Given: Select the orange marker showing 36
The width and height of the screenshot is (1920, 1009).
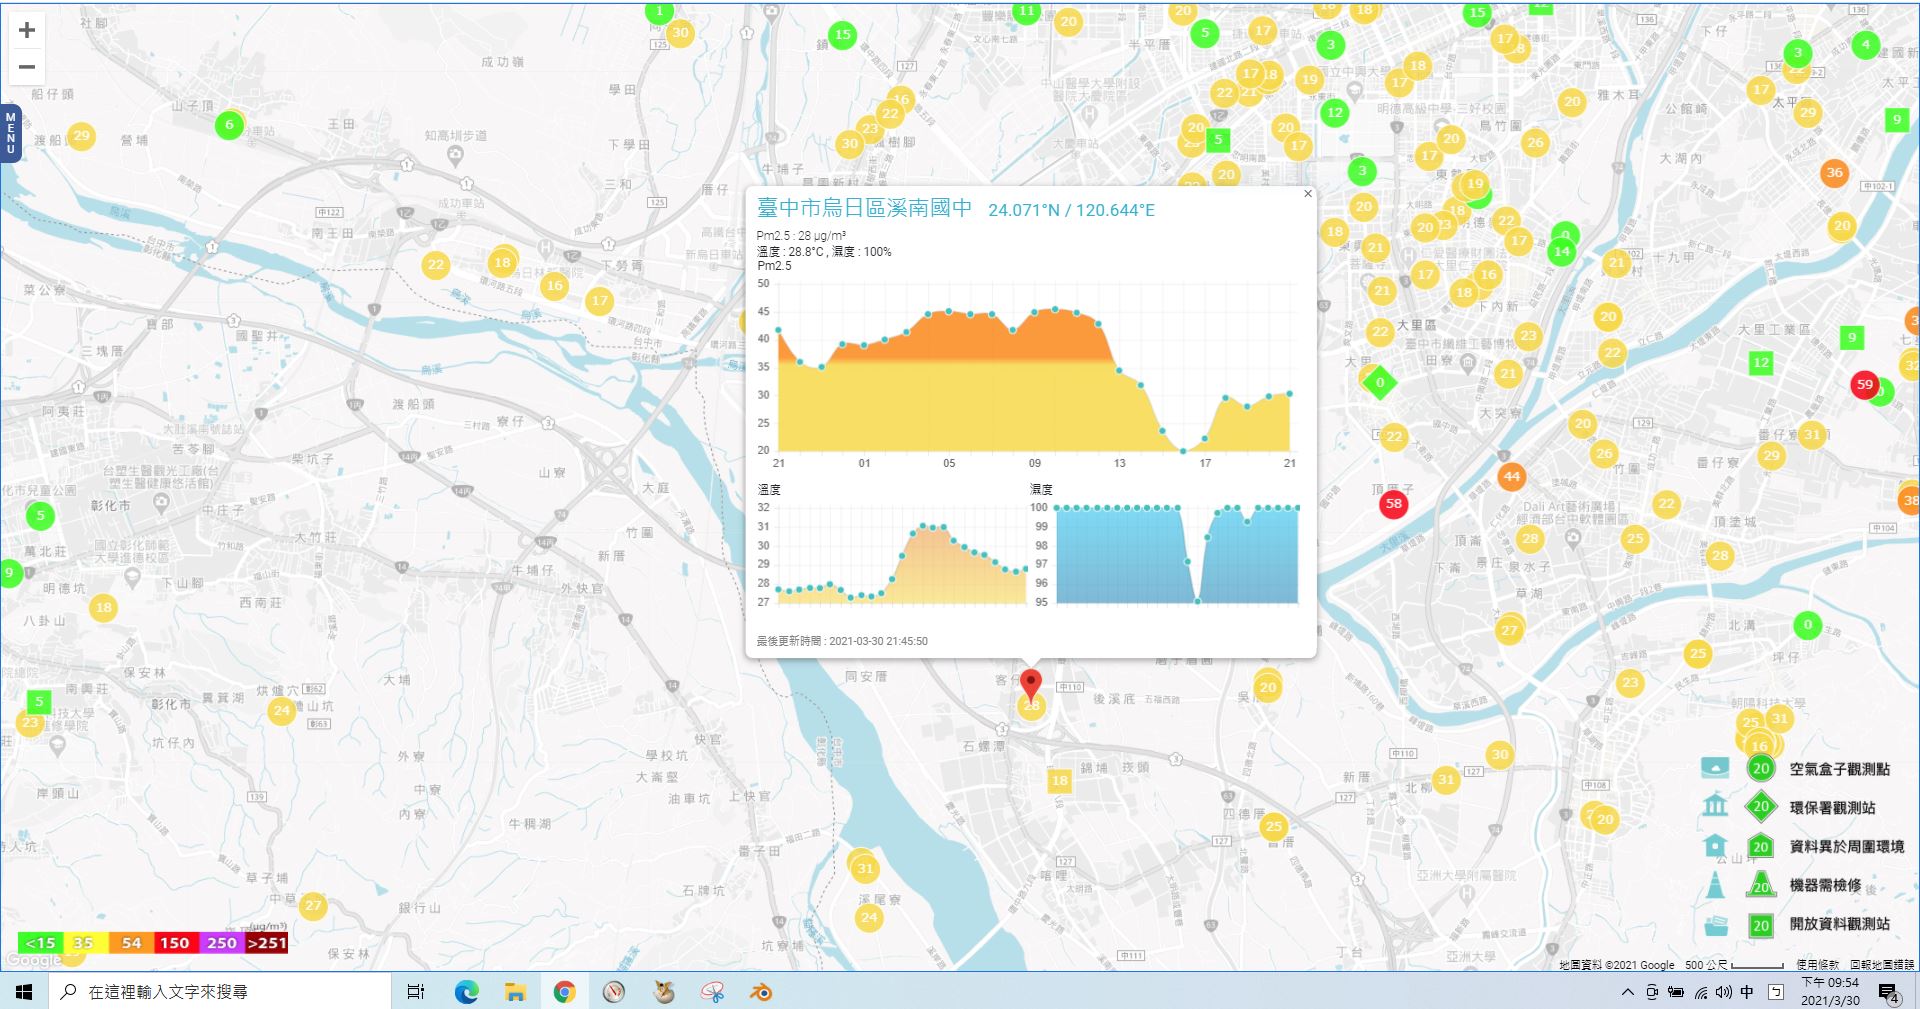Looking at the screenshot, I should [1834, 172].
